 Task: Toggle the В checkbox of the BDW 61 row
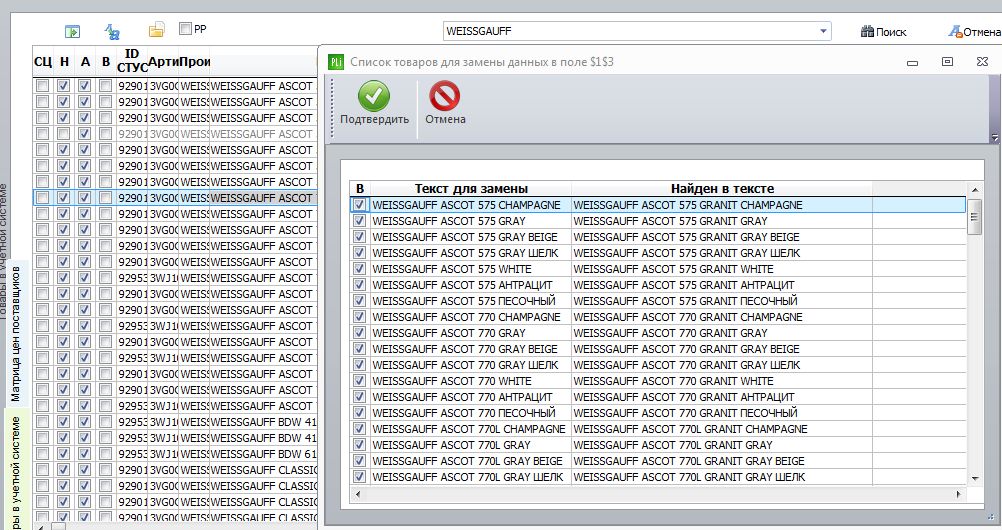[105, 453]
